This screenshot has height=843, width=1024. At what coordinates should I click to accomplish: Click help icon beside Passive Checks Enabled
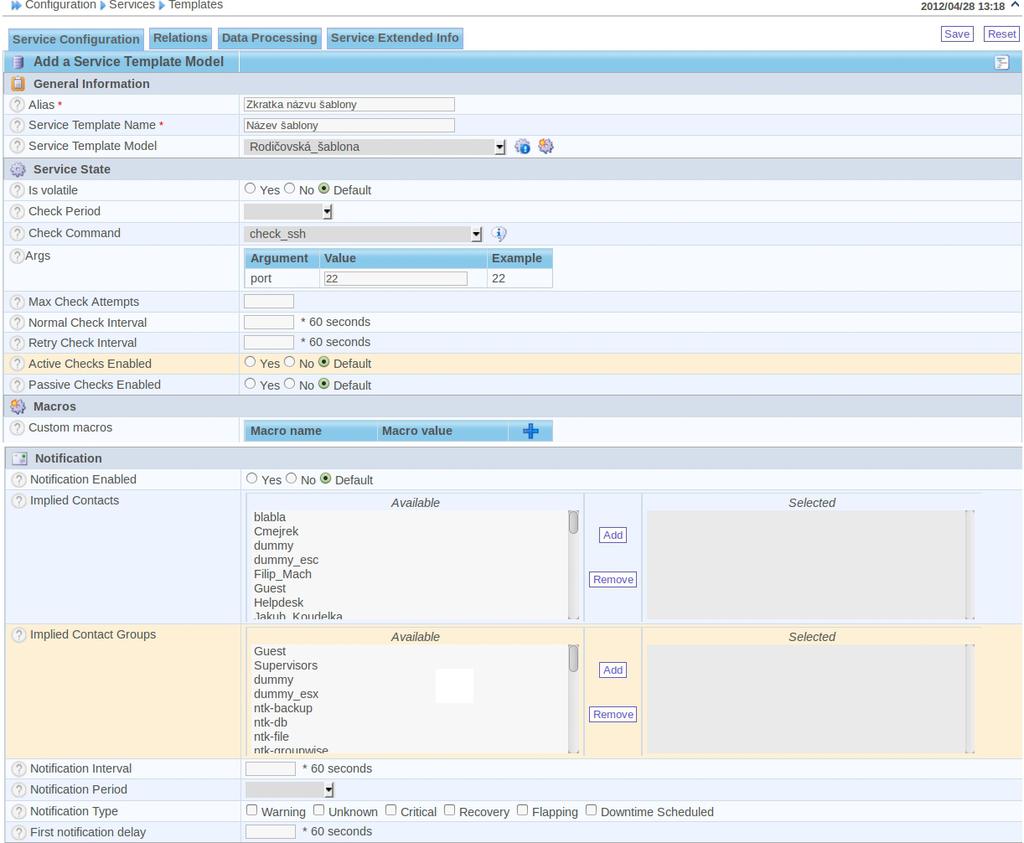[x=18, y=385]
